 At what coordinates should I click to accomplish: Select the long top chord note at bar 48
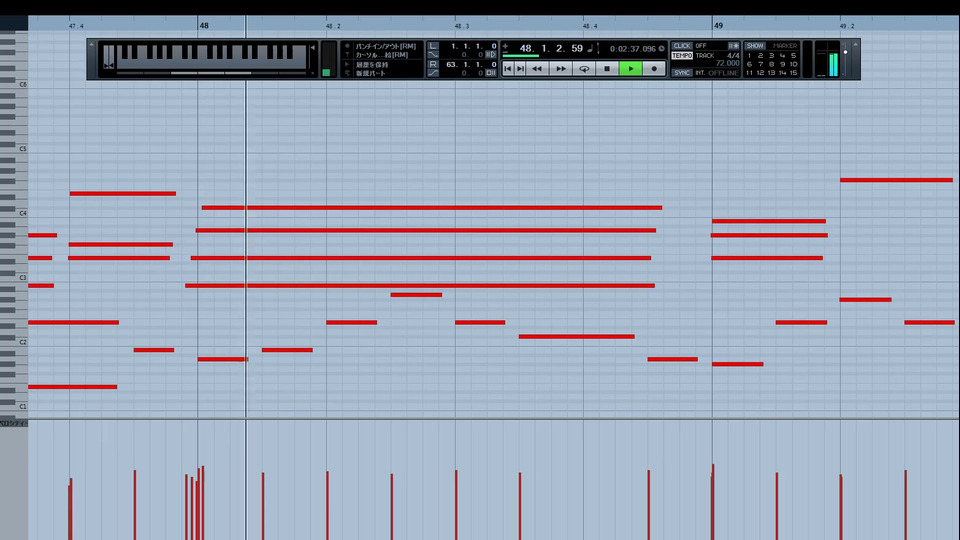tap(432, 208)
